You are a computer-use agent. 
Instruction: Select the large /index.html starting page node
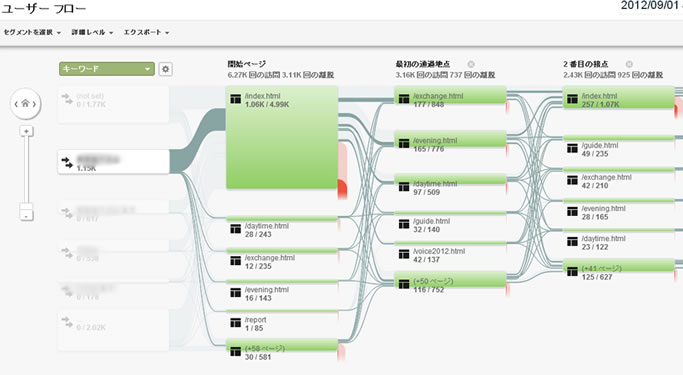[x=282, y=138]
